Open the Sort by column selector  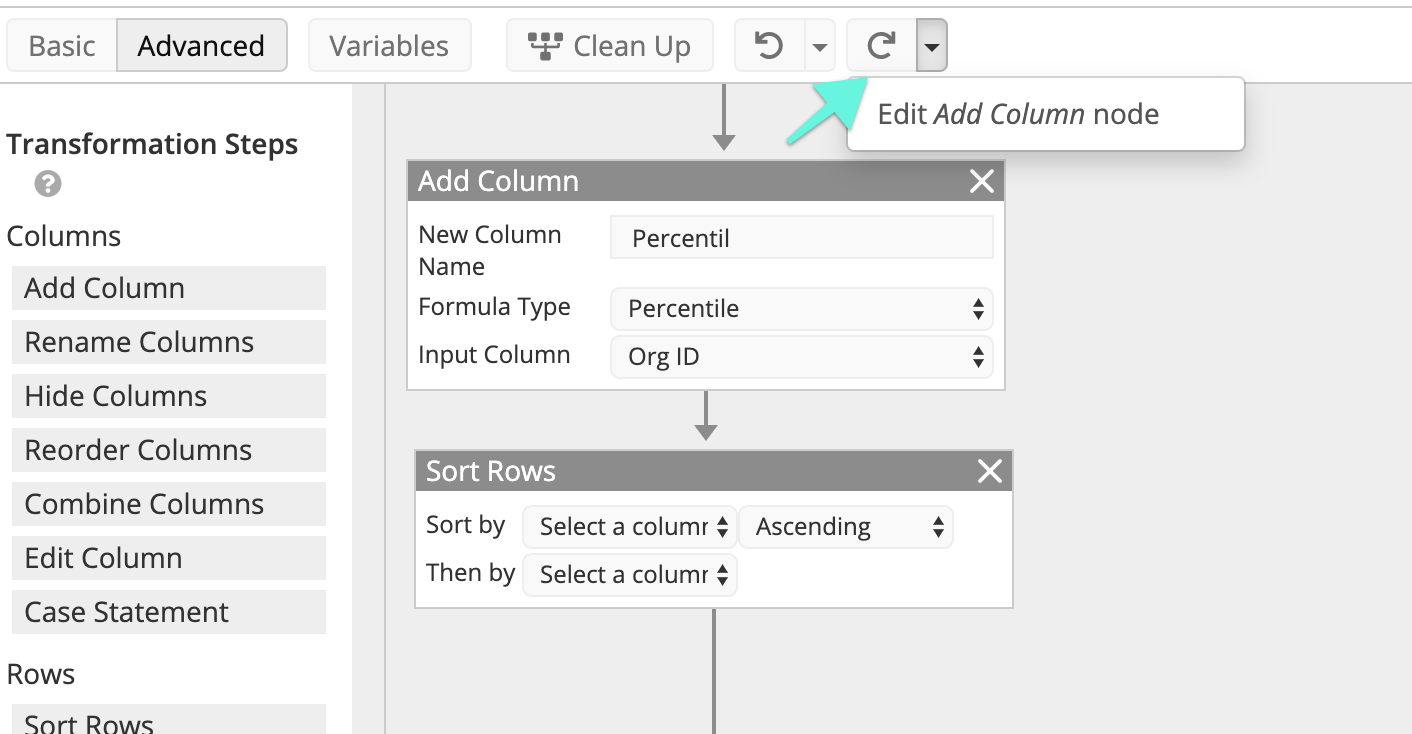pos(630,527)
